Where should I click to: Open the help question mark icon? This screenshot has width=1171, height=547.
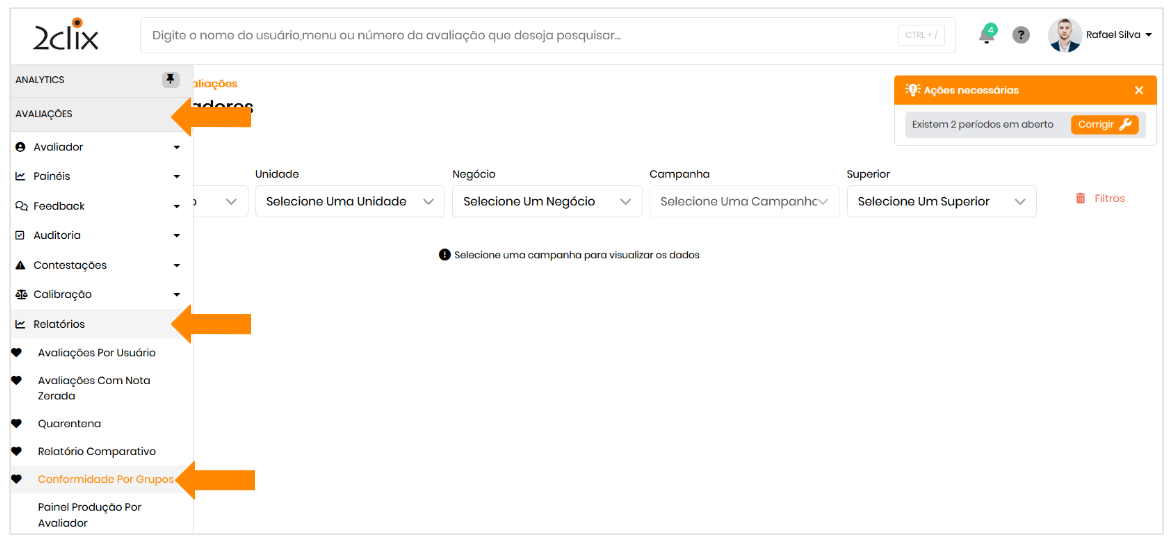[x=1020, y=35]
